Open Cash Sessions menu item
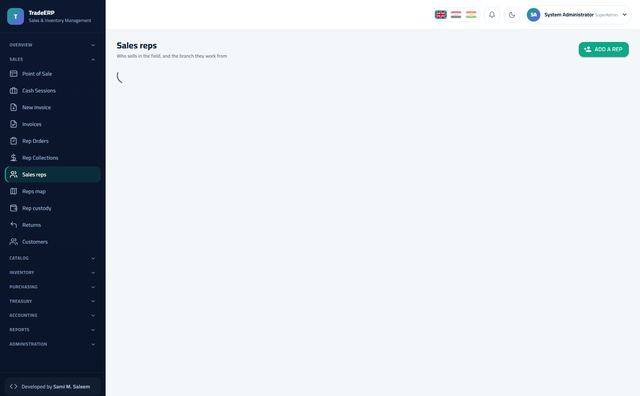The height and width of the screenshot is (396, 640). pos(53,90)
